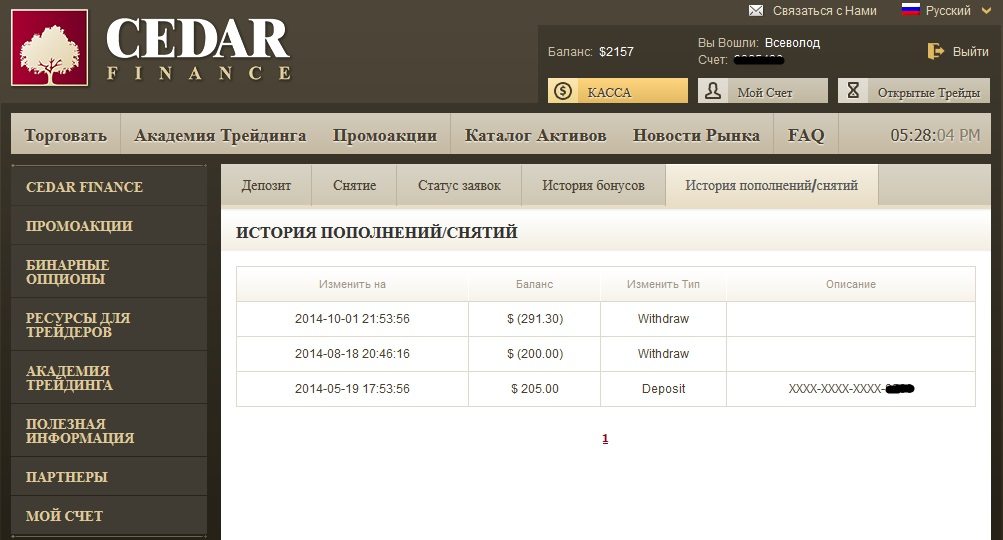Click the logout door icon
Image resolution: width=1003 pixels, height=540 pixels.
935,51
